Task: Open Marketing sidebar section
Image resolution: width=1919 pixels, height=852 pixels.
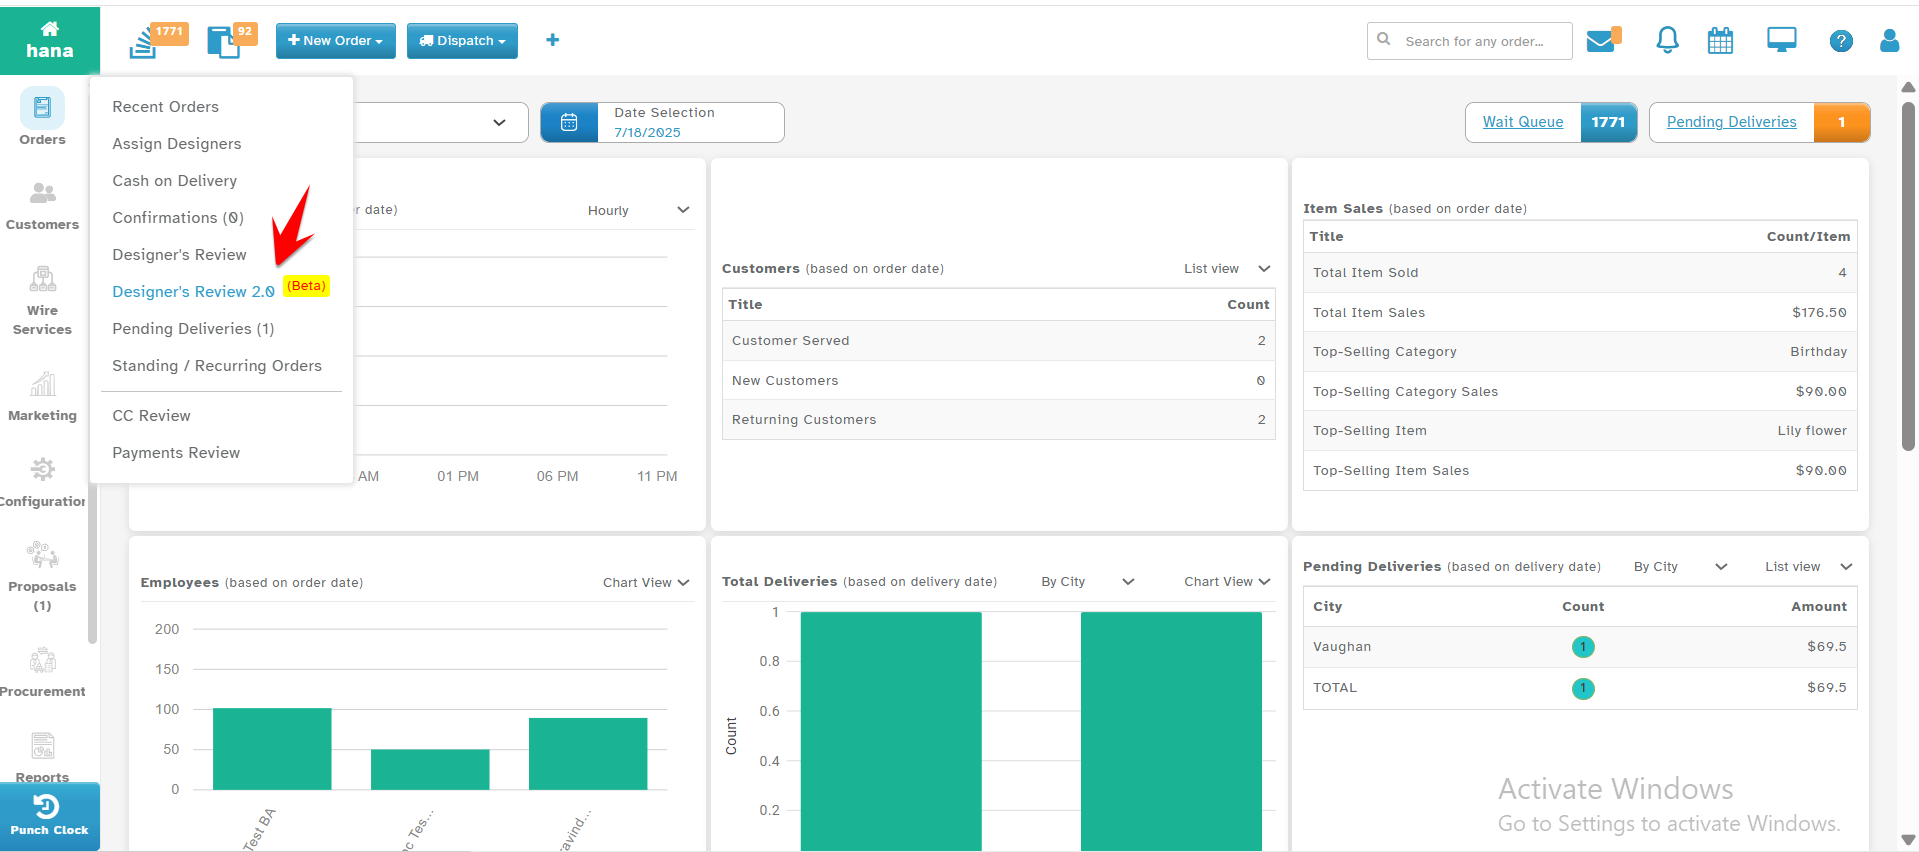Action: click(x=42, y=396)
